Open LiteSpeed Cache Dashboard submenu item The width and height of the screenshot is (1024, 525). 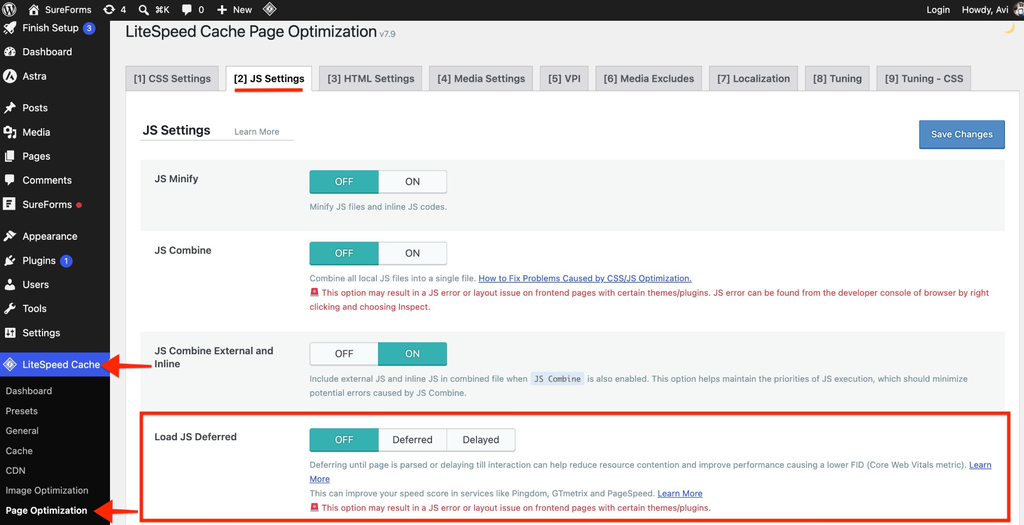click(x=29, y=391)
